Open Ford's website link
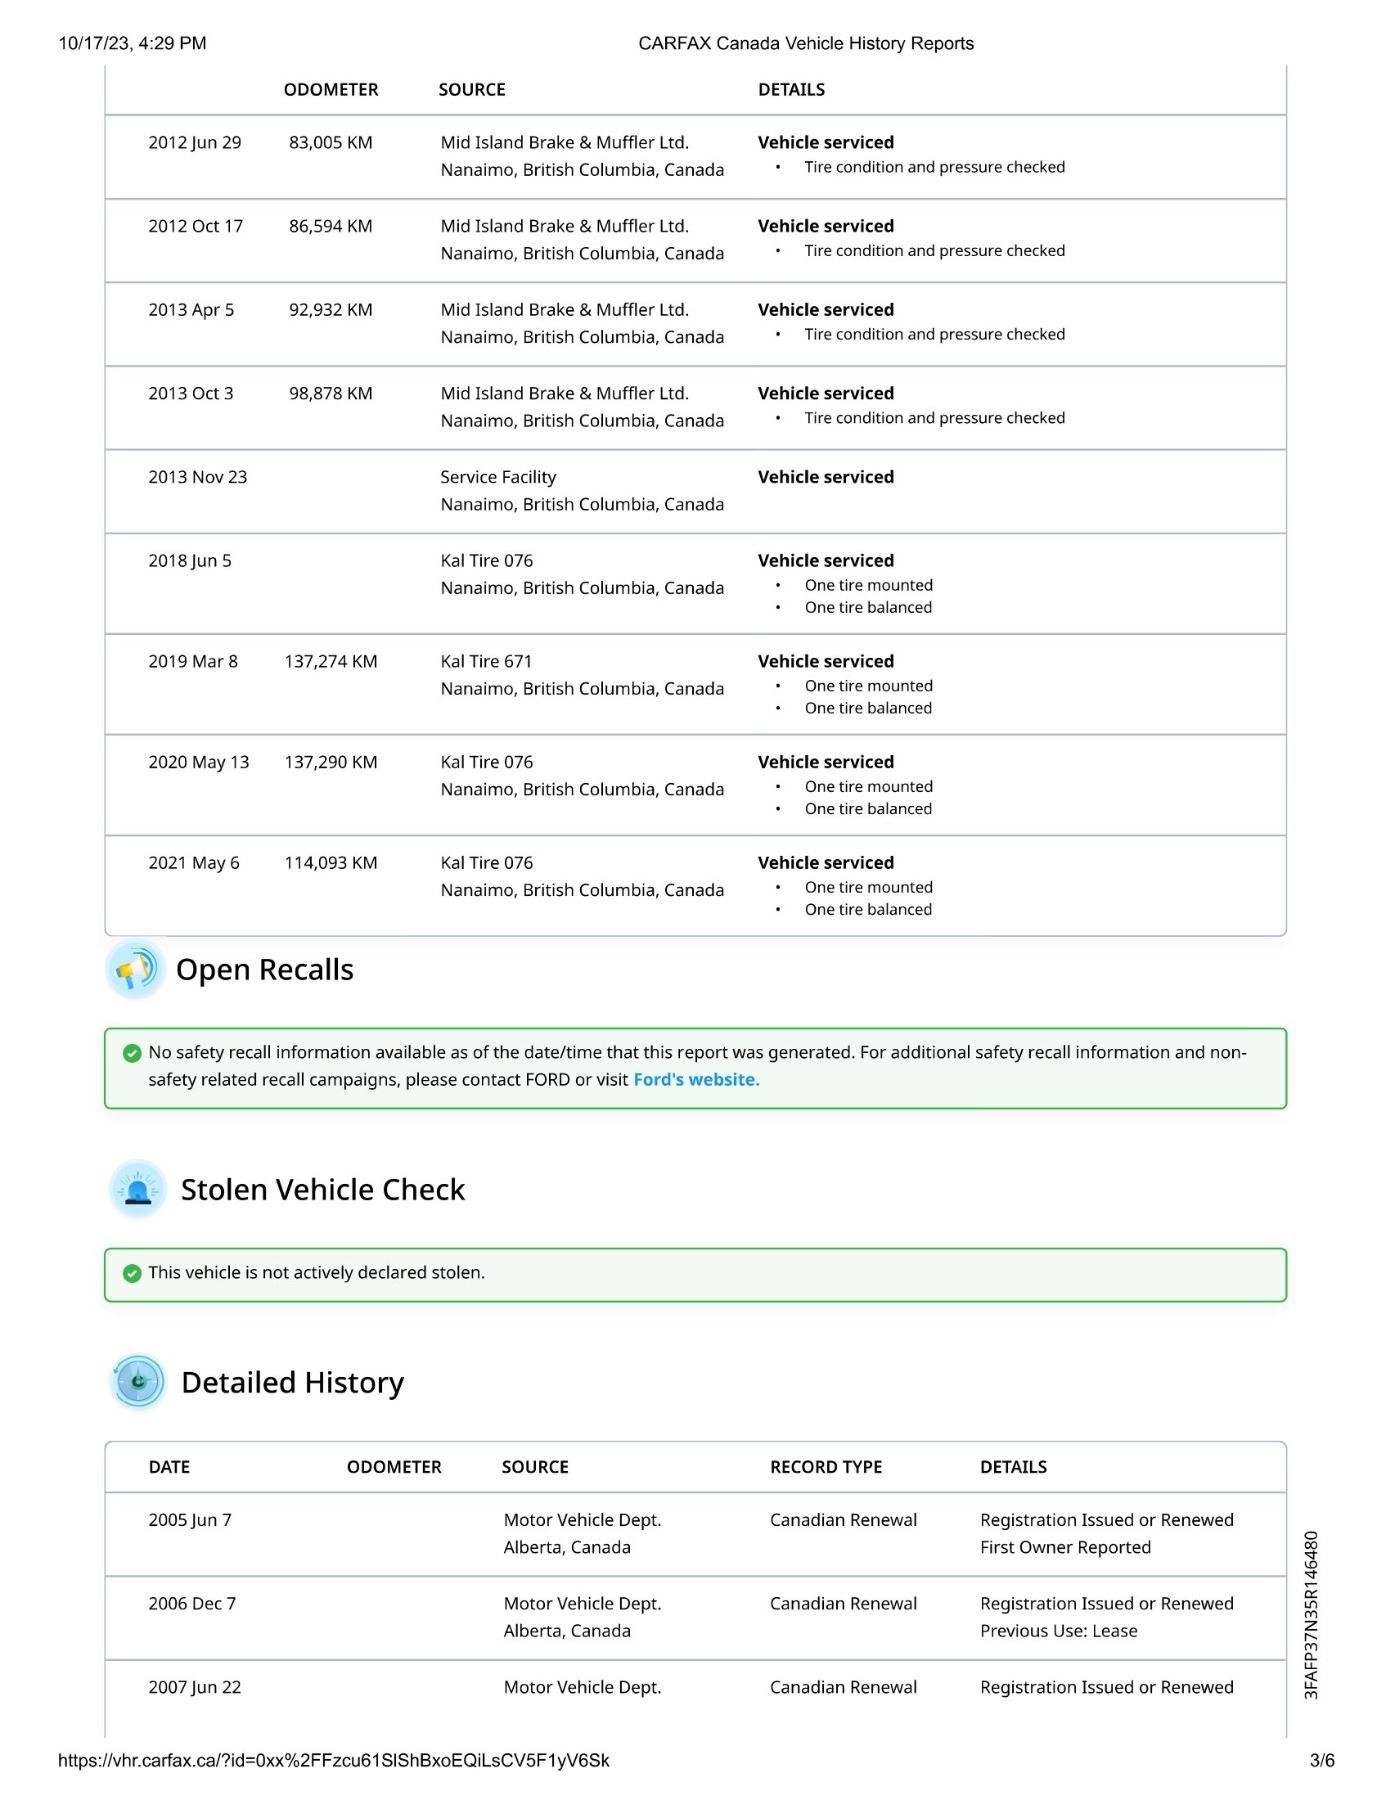Image resolution: width=1390 pixels, height=1800 pixels. (696, 1080)
